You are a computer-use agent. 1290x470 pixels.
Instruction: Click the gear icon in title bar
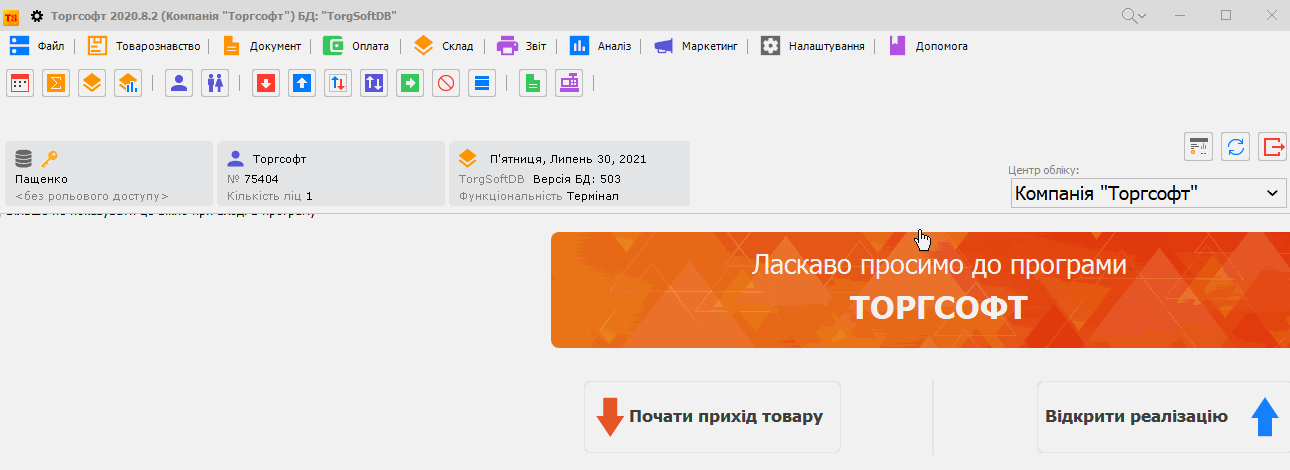pyautogui.click(x=37, y=16)
